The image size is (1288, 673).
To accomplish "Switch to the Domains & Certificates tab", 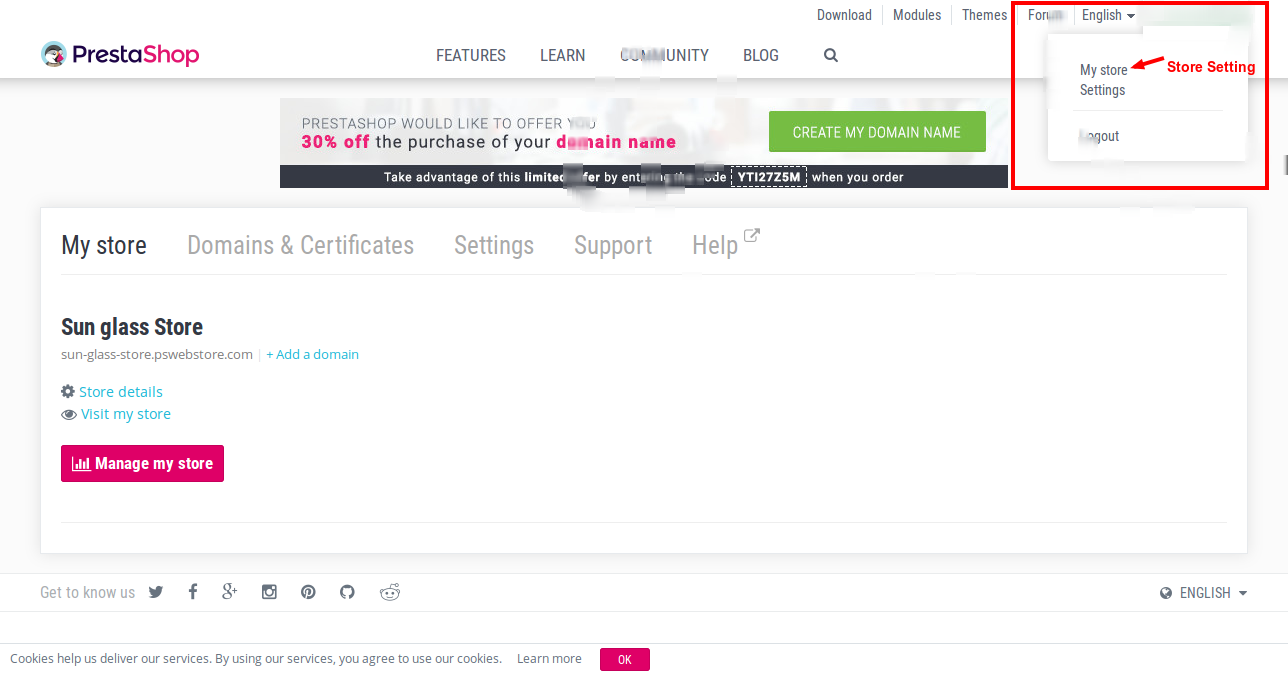I will [x=300, y=245].
